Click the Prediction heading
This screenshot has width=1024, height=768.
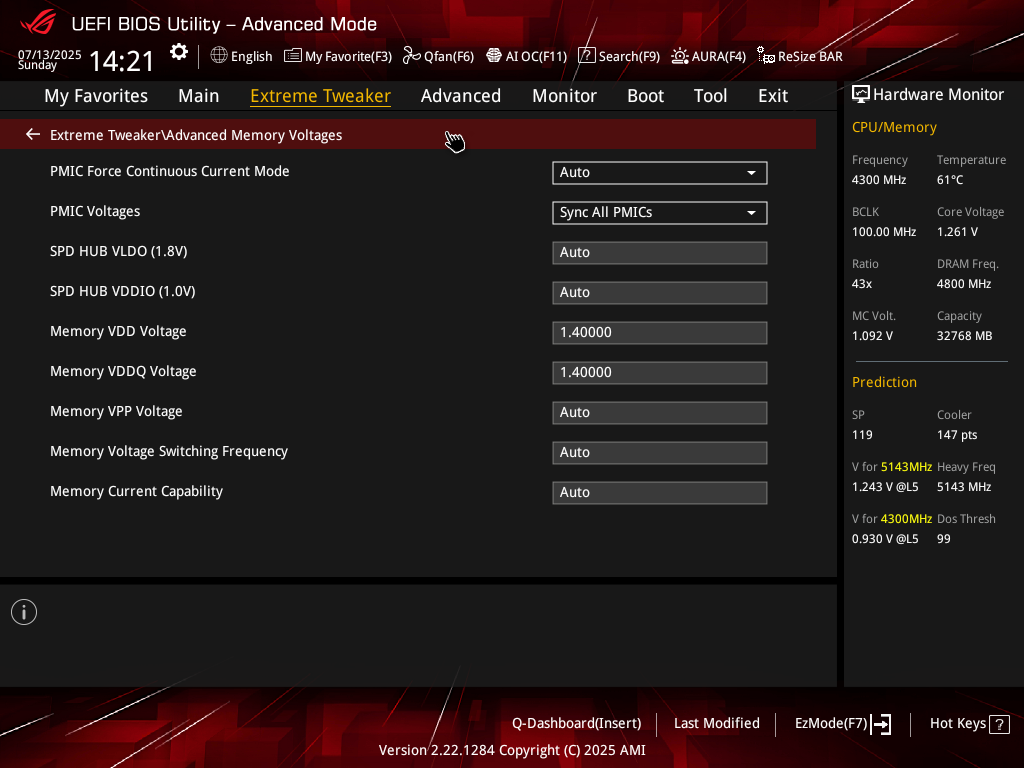[884, 382]
